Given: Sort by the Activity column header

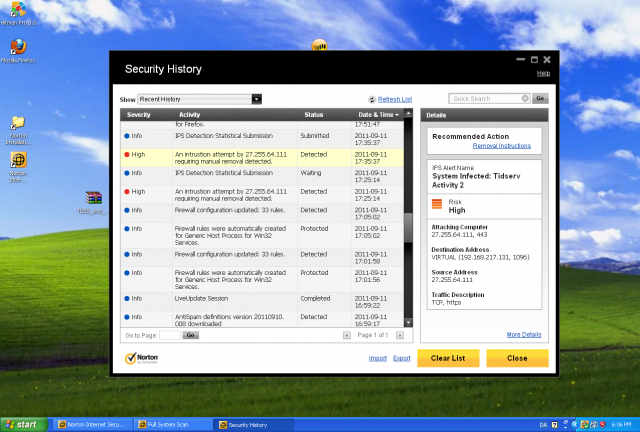Looking at the screenshot, I should tap(189, 115).
